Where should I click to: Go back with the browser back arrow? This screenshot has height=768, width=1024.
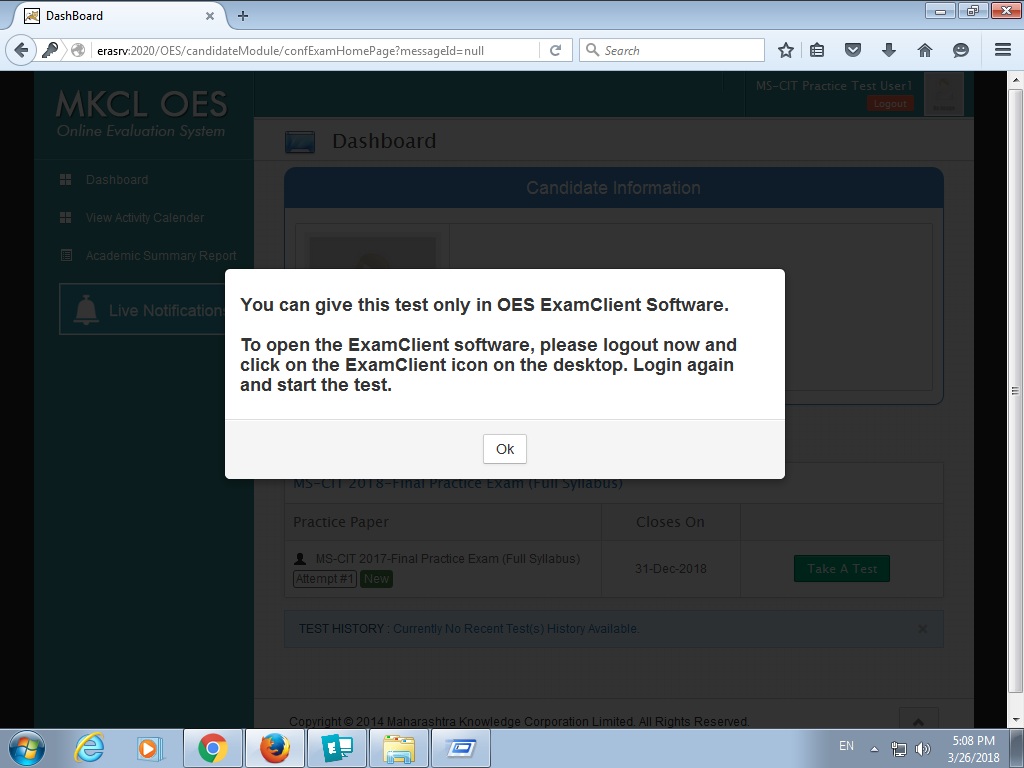coord(21,50)
